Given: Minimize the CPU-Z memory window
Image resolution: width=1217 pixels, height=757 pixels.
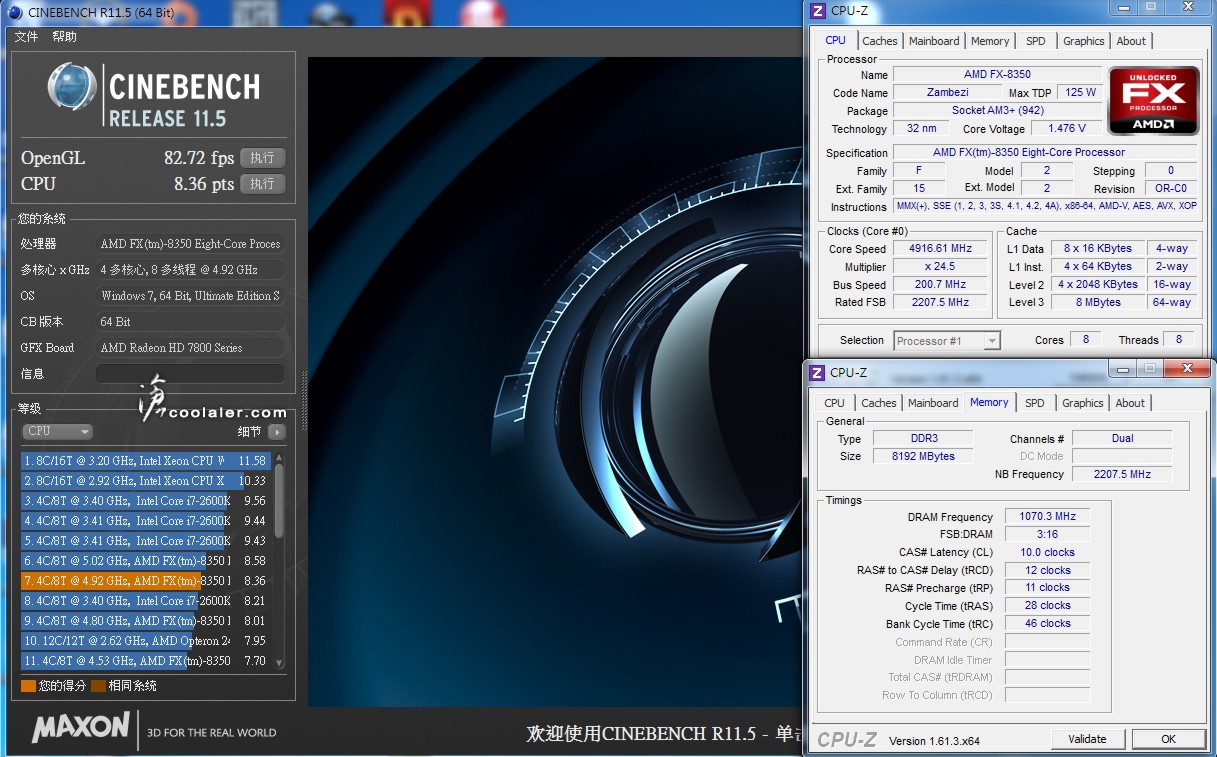Looking at the screenshot, I should click(x=1121, y=369).
